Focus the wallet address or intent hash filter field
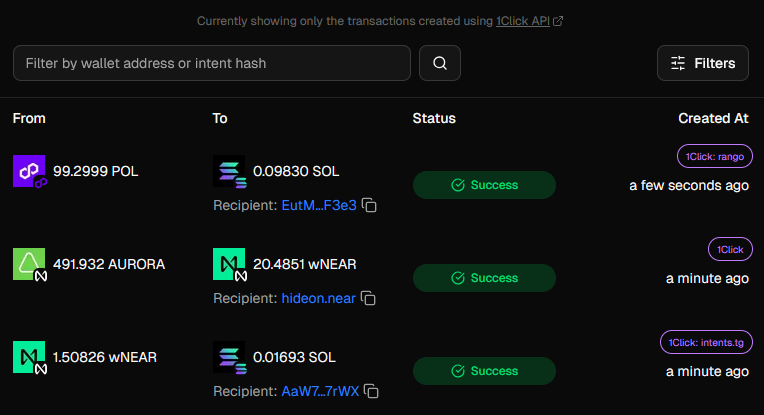Image resolution: width=764 pixels, height=415 pixels. coord(212,63)
